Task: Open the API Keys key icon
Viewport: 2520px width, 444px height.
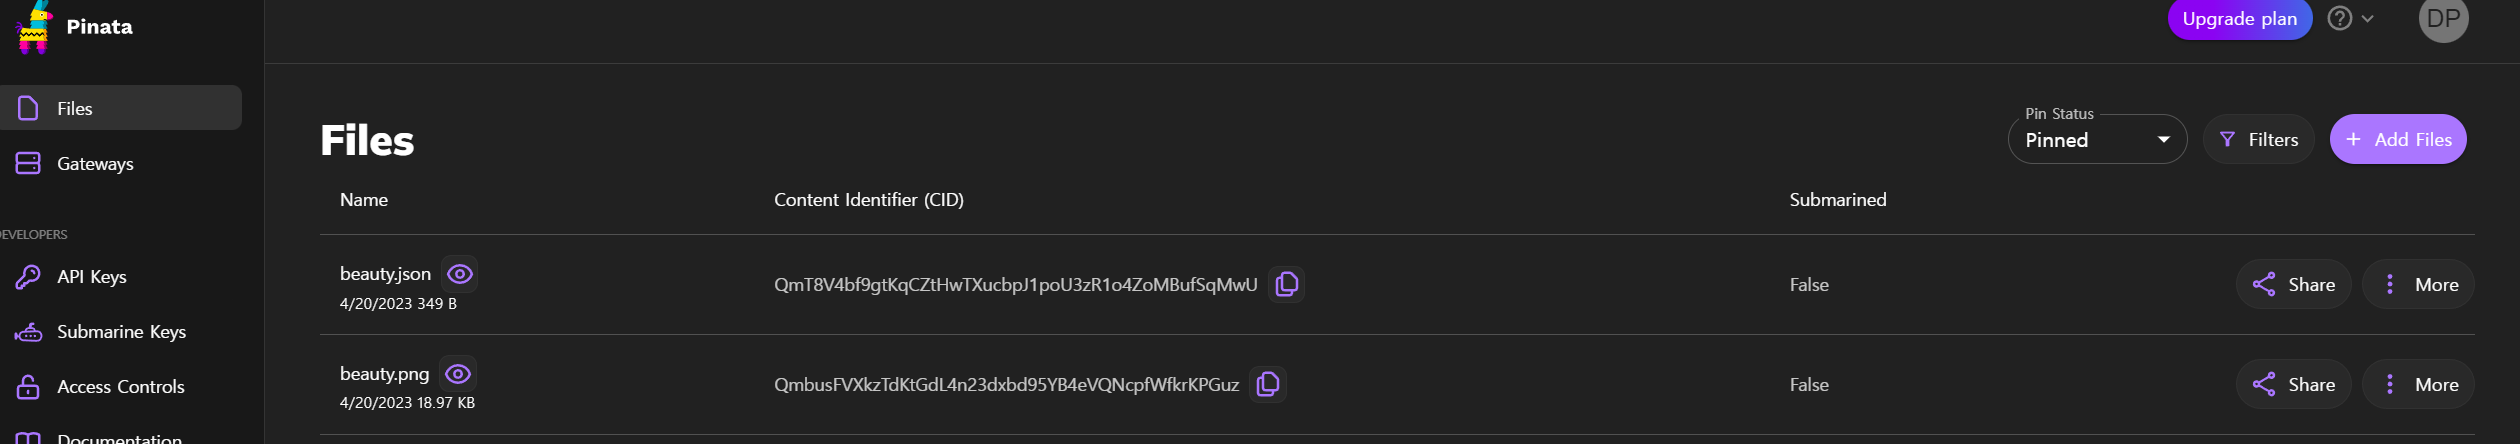Action: point(28,276)
